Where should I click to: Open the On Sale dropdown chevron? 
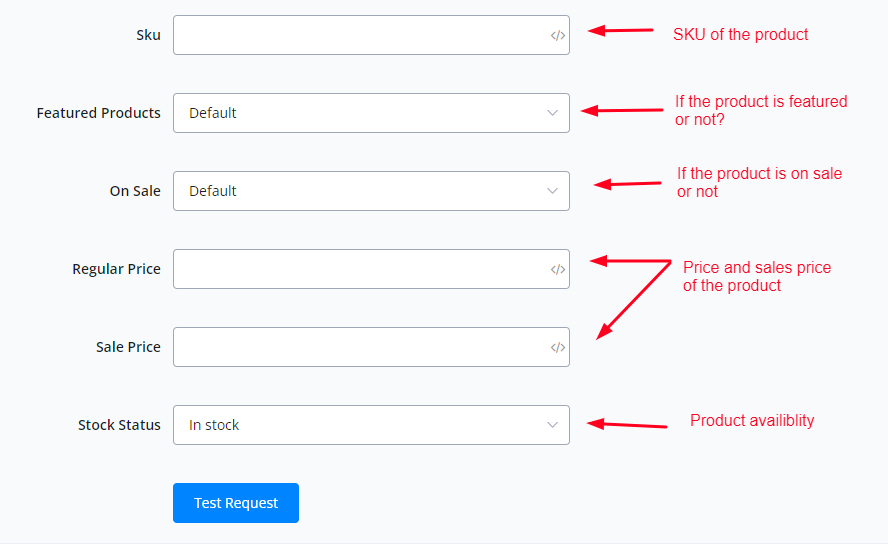click(553, 191)
